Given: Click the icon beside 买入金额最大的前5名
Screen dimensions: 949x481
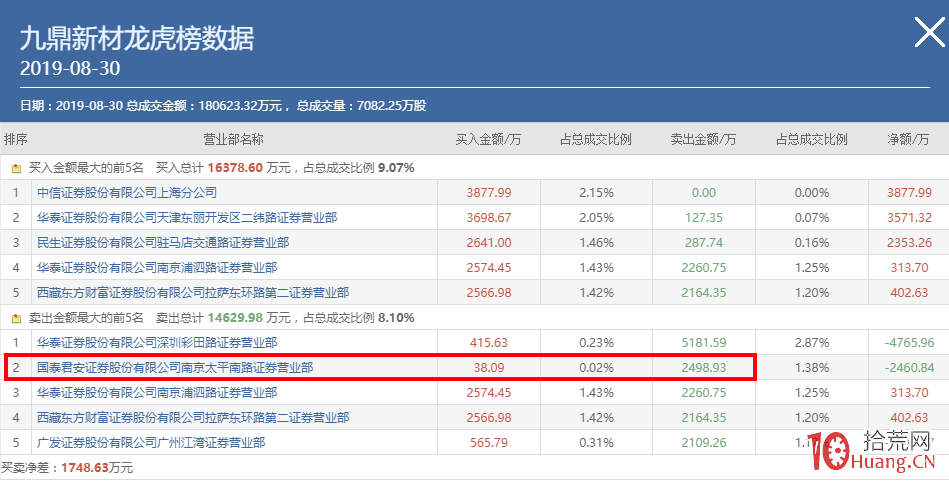Looking at the screenshot, I should [16, 168].
